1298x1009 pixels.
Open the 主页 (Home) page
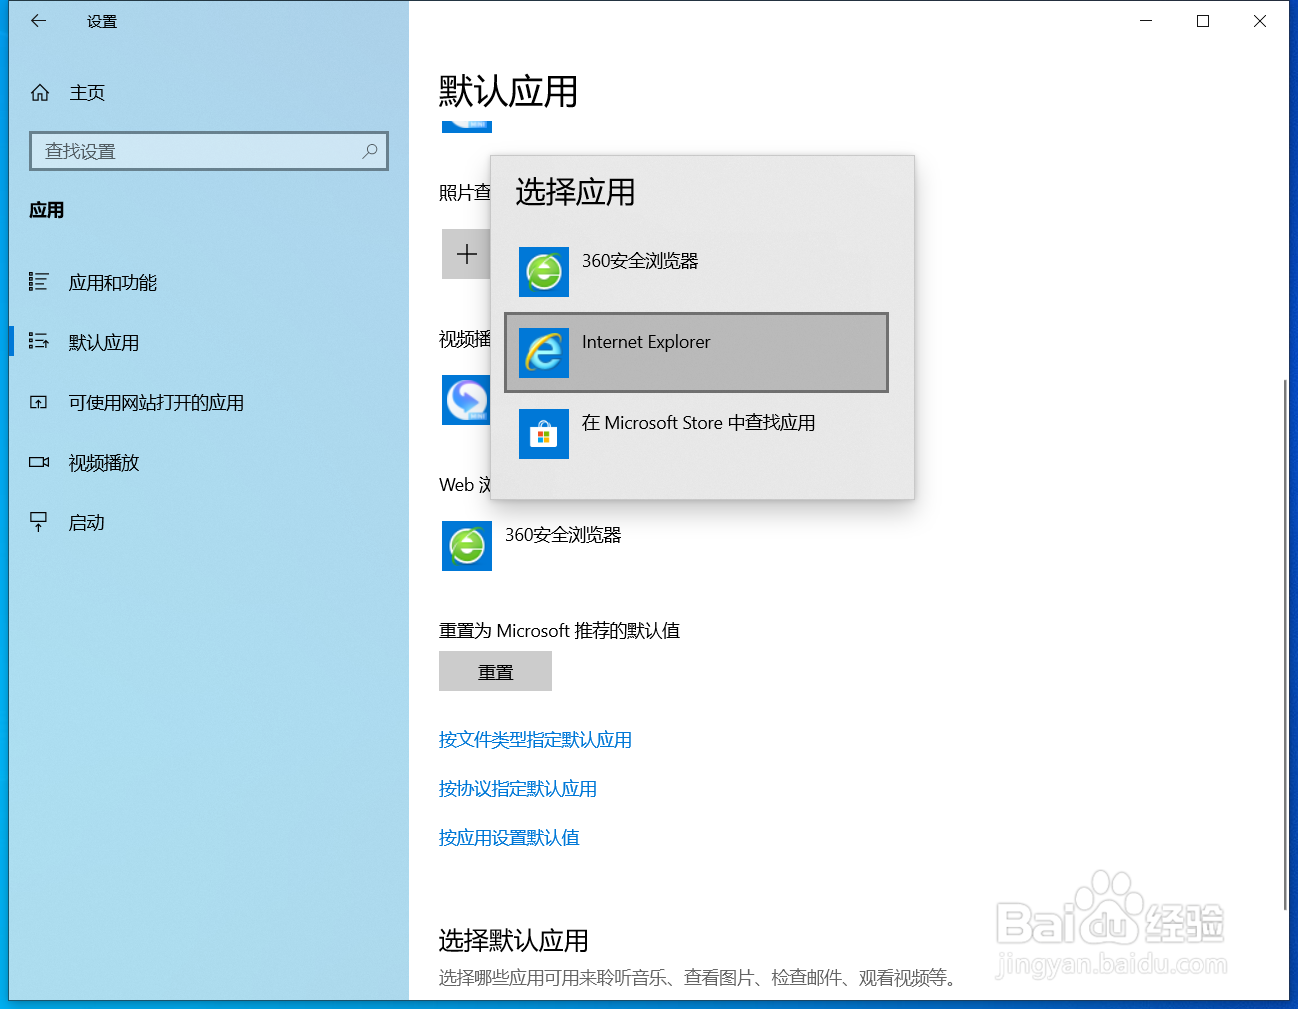tap(87, 92)
